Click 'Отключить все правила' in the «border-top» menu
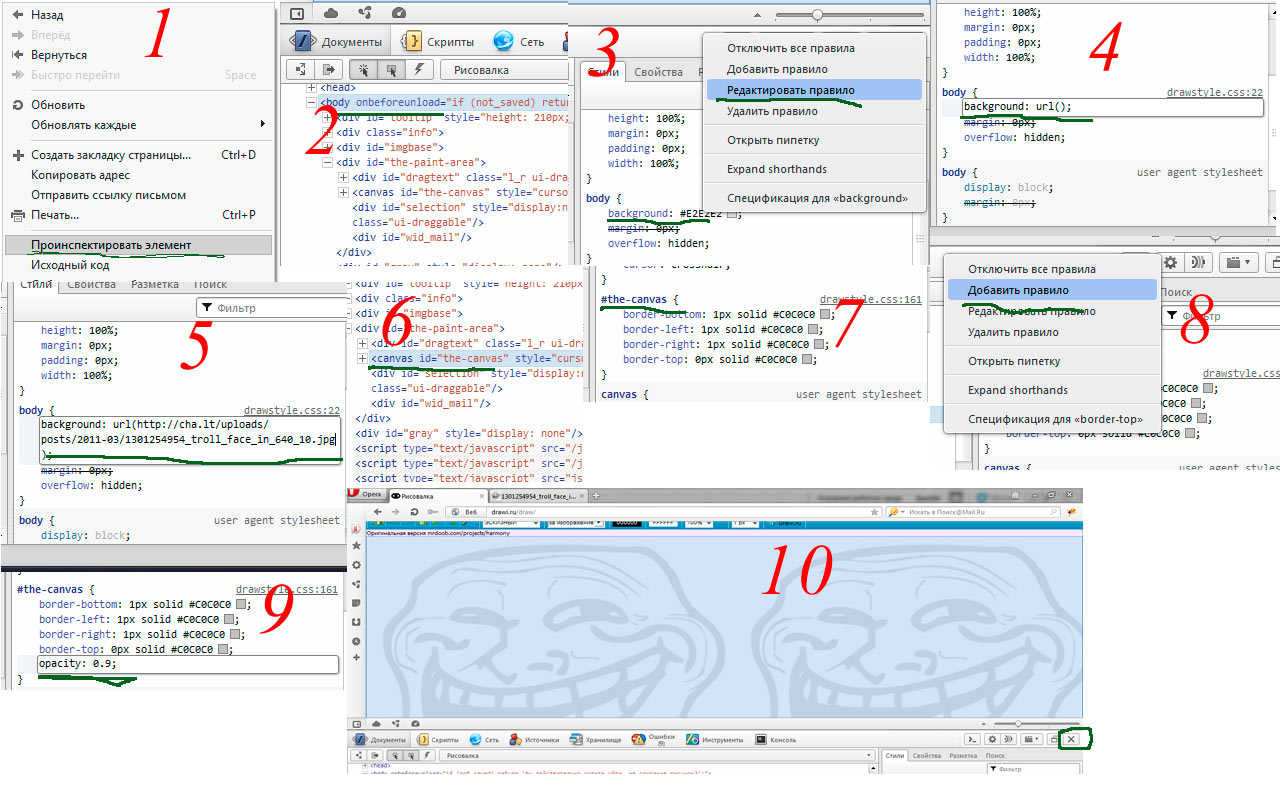1280x800 pixels. tap(1052, 269)
